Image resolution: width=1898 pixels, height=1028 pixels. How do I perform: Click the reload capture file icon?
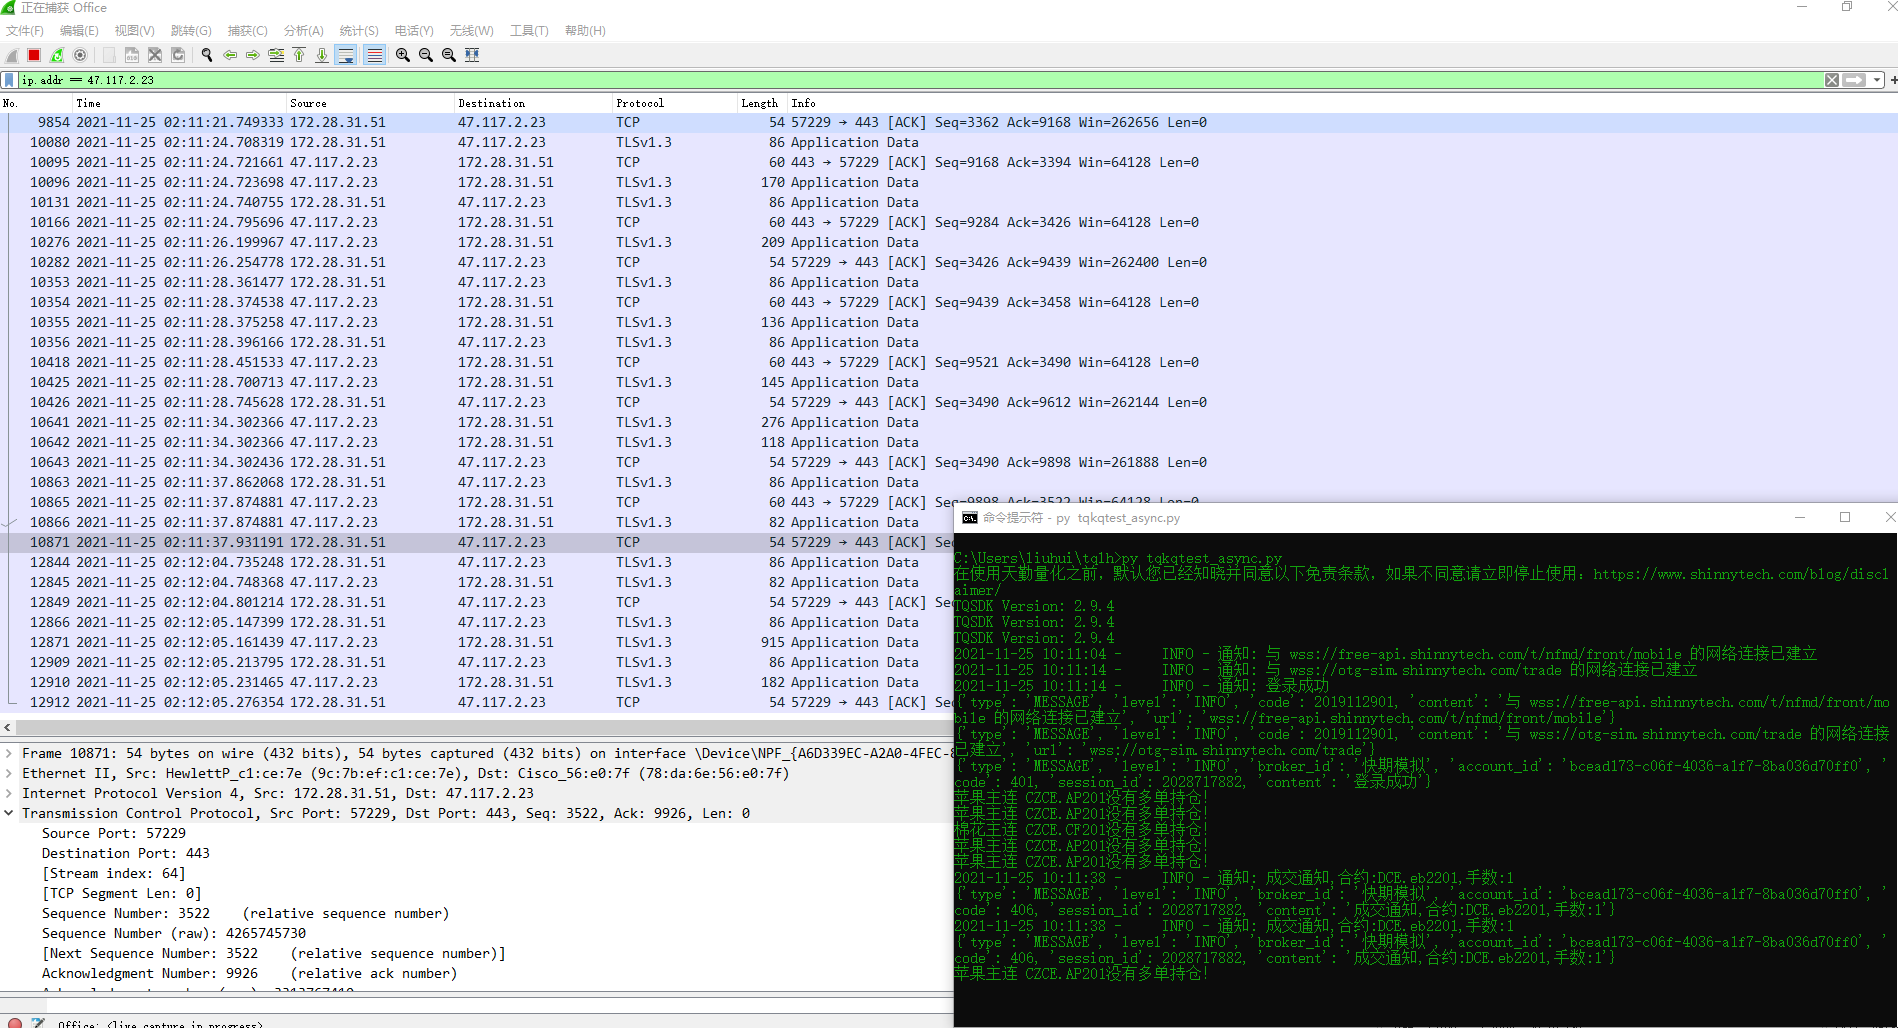pyautogui.click(x=178, y=55)
